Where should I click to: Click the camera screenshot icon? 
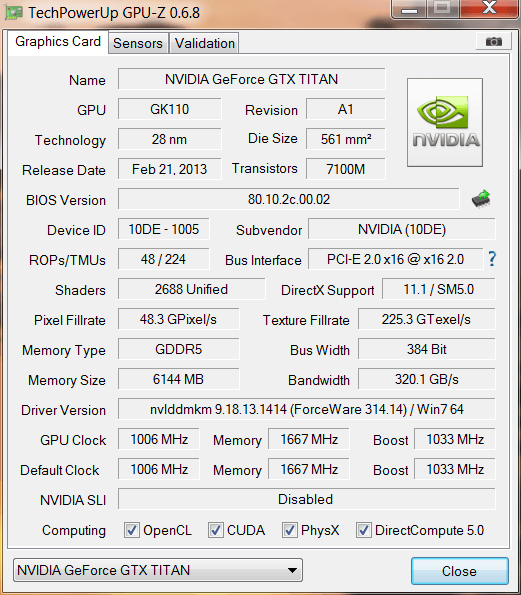pos(494,41)
